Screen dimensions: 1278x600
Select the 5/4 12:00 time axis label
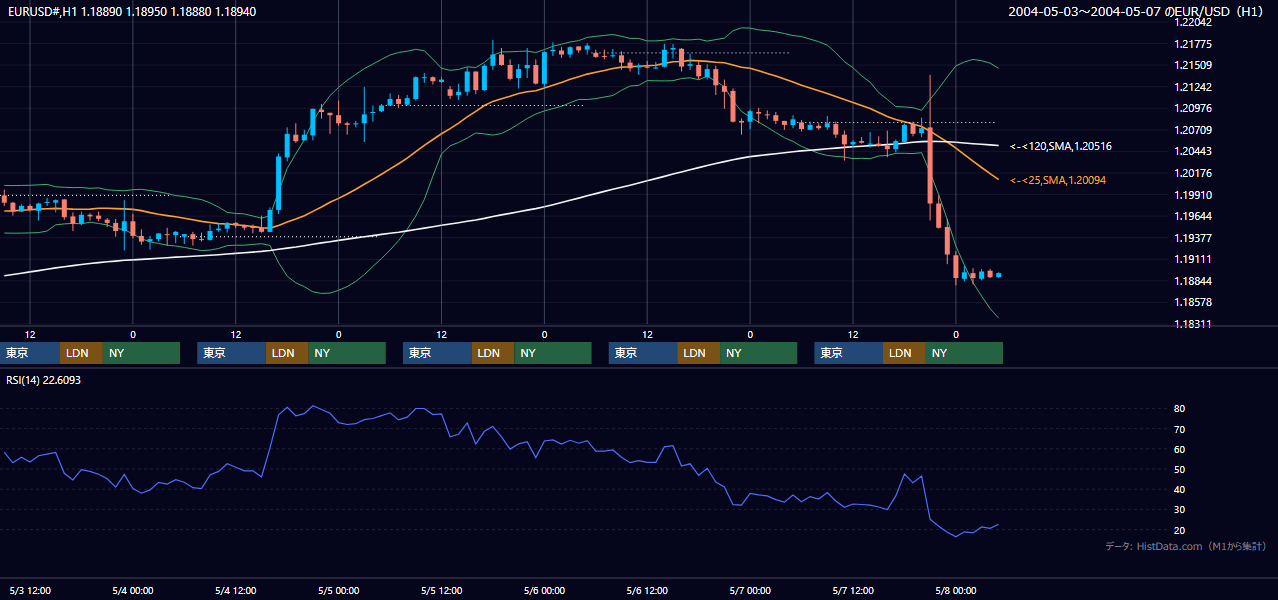[236, 590]
